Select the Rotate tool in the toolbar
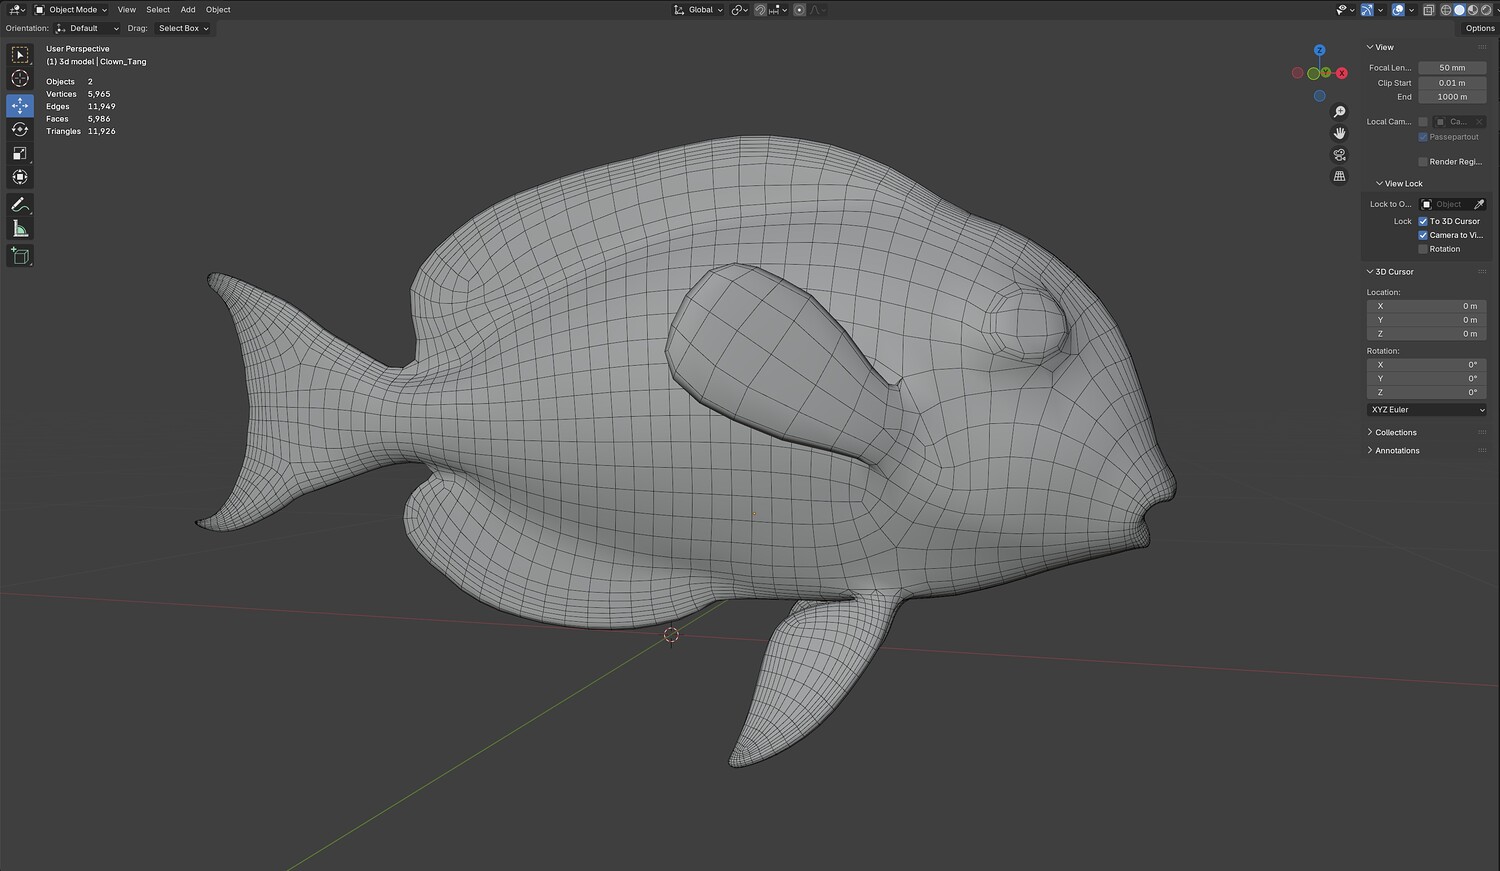This screenshot has width=1500, height=871. (x=20, y=129)
